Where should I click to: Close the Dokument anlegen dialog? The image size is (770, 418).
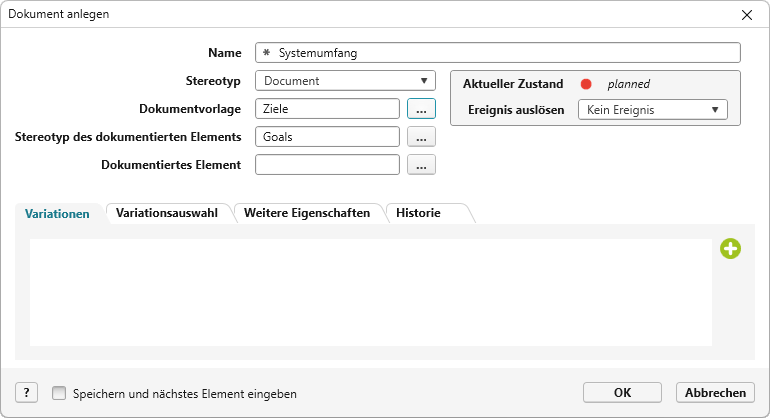coord(746,14)
